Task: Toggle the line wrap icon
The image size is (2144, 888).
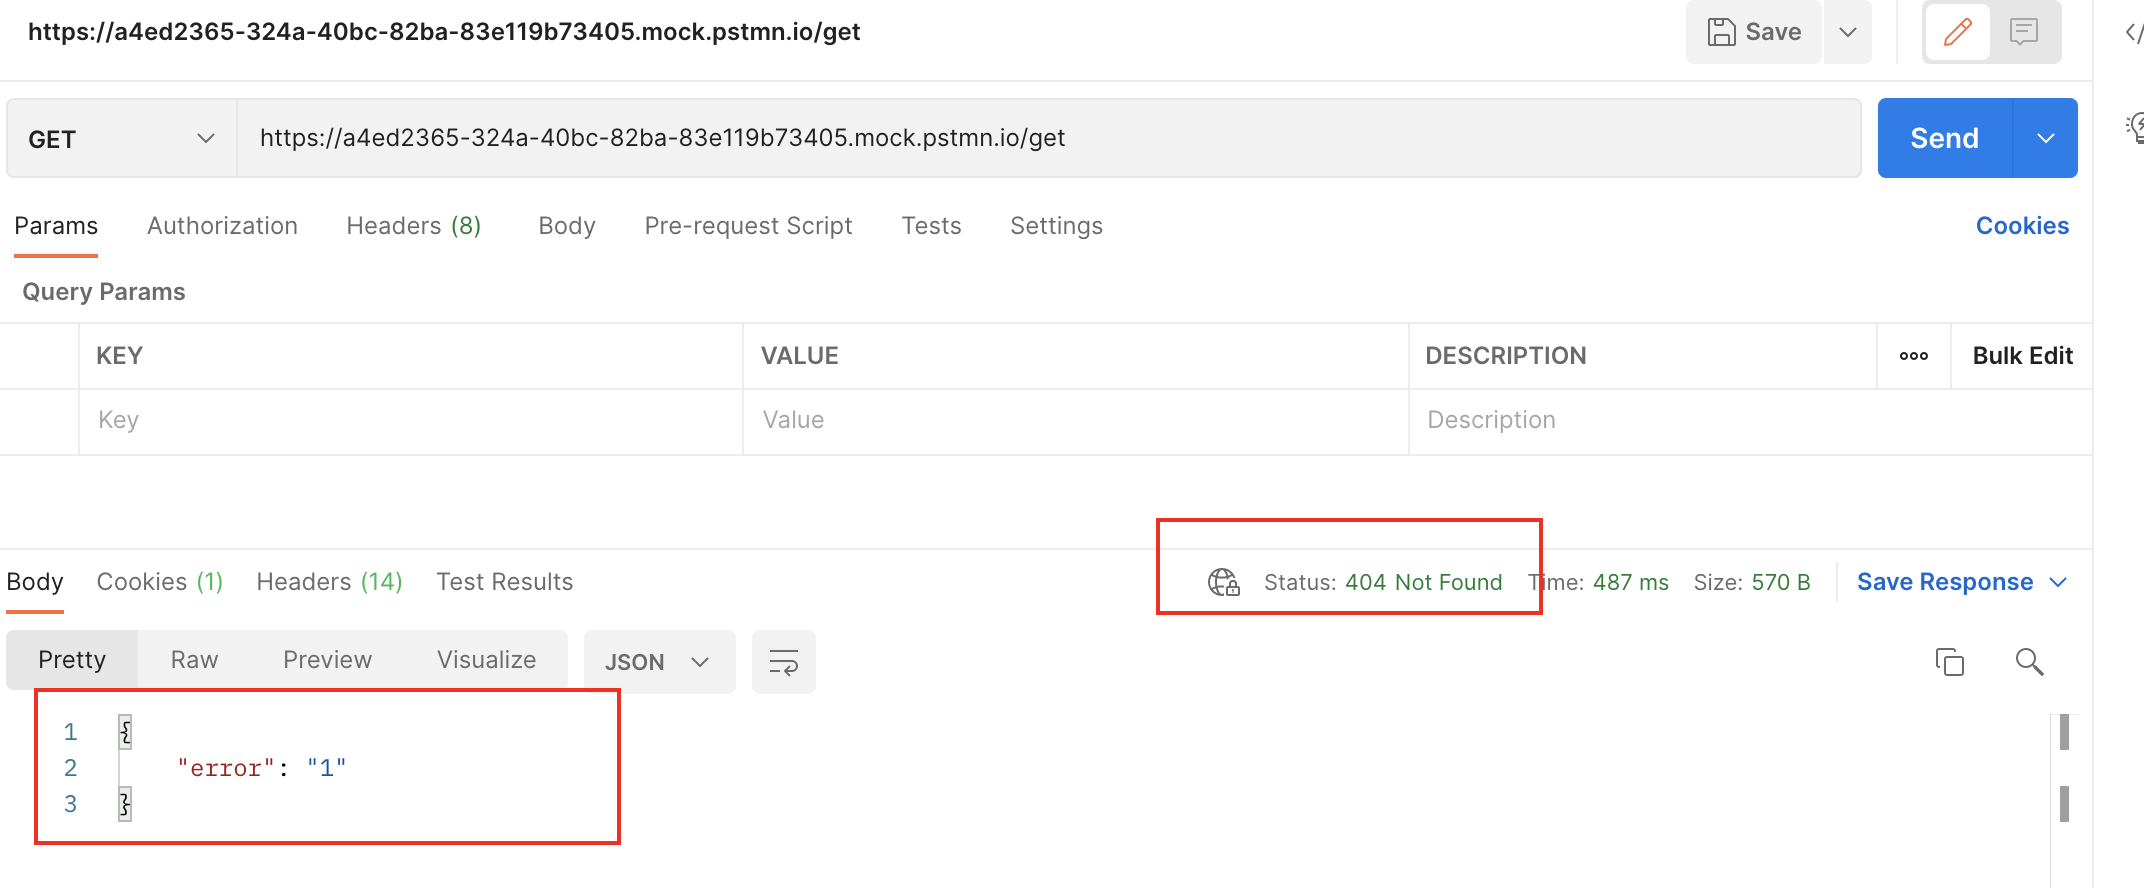Action: pyautogui.click(x=783, y=662)
